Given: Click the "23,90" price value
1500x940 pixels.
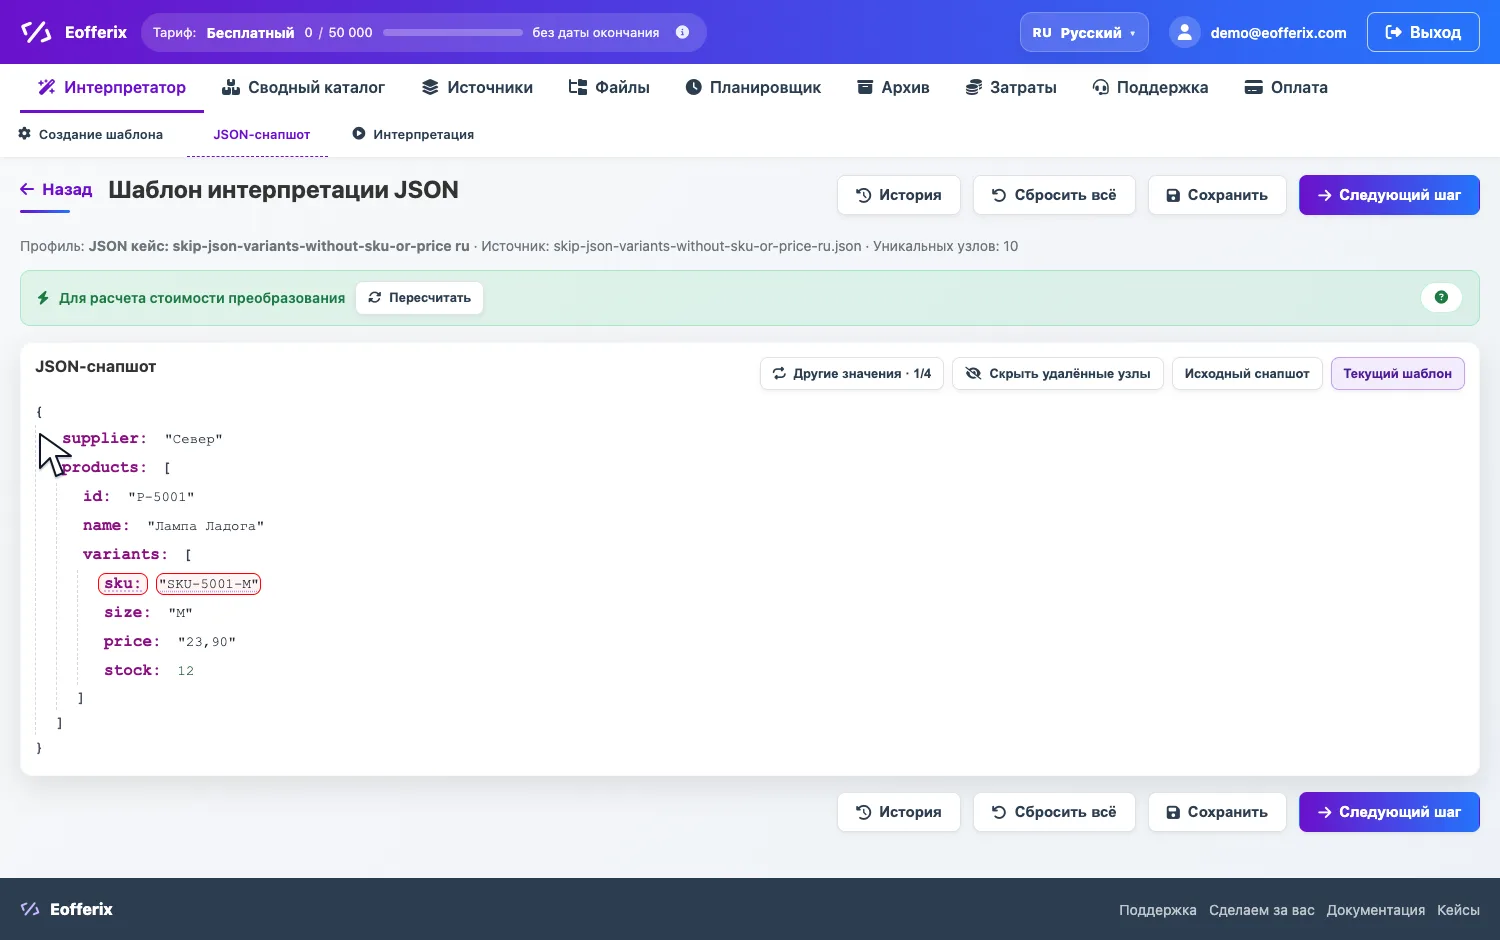Looking at the screenshot, I should point(207,642).
